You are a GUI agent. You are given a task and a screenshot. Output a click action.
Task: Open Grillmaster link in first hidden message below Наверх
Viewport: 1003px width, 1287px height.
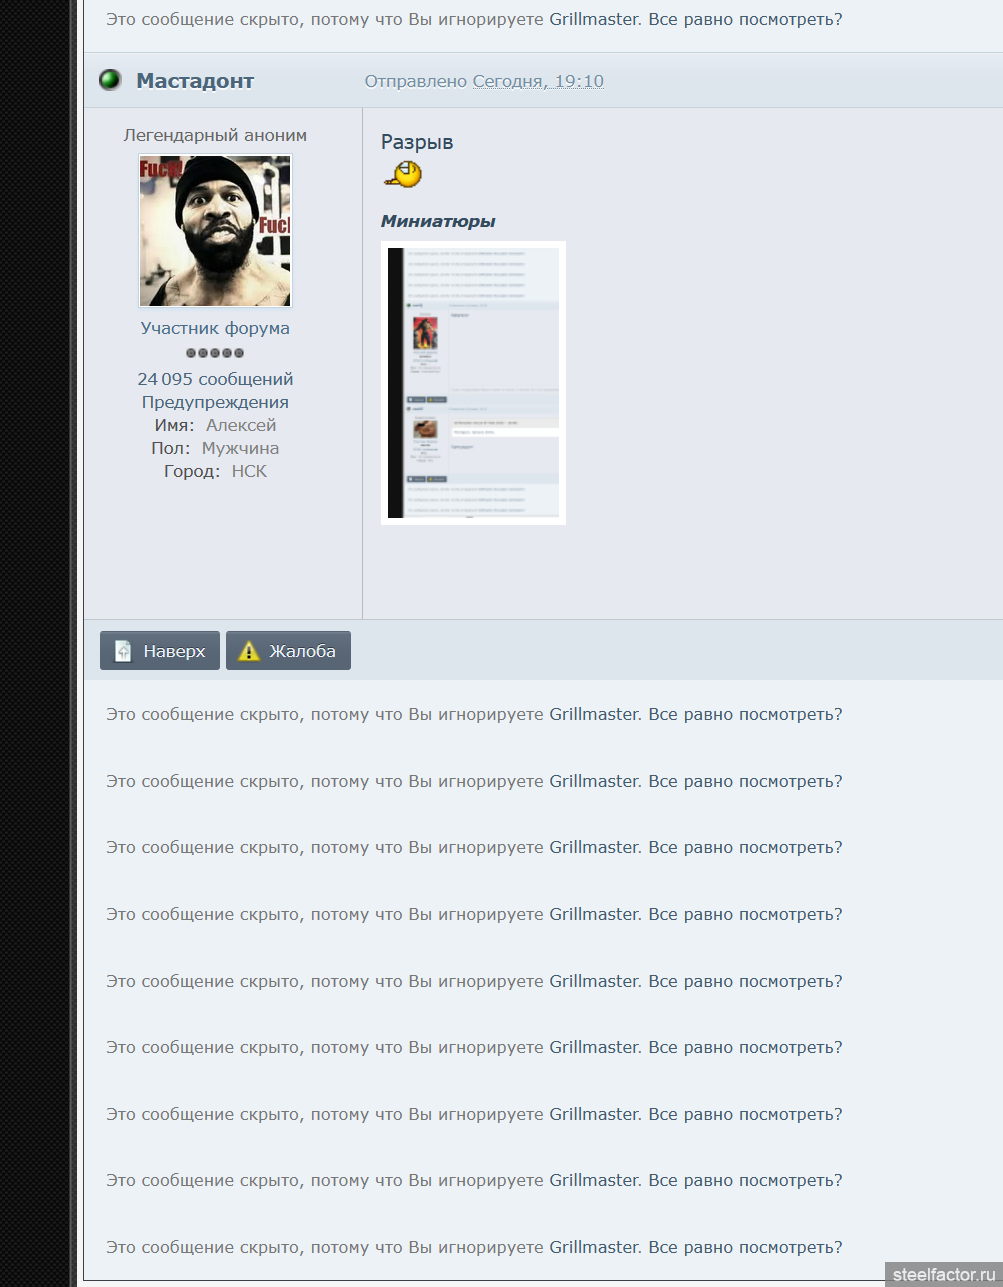tap(594, 714)
